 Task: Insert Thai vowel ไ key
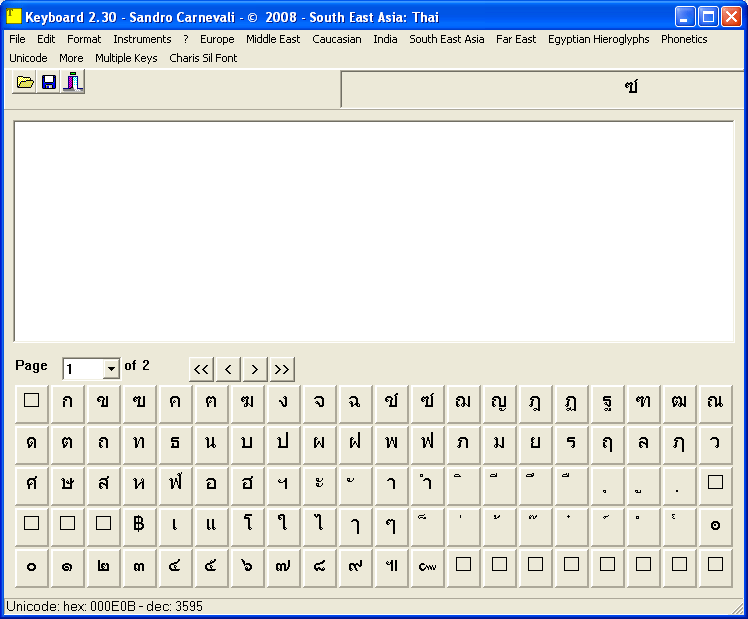(319, 527)
